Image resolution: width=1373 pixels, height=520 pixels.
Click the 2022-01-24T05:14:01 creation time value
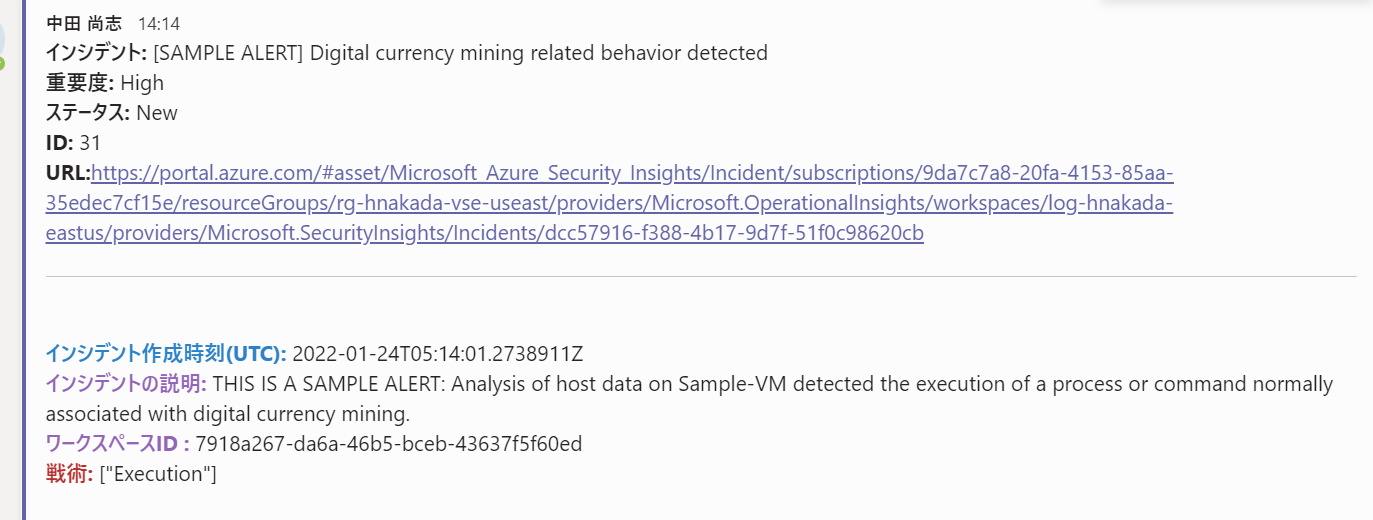(x=438, y=353)
